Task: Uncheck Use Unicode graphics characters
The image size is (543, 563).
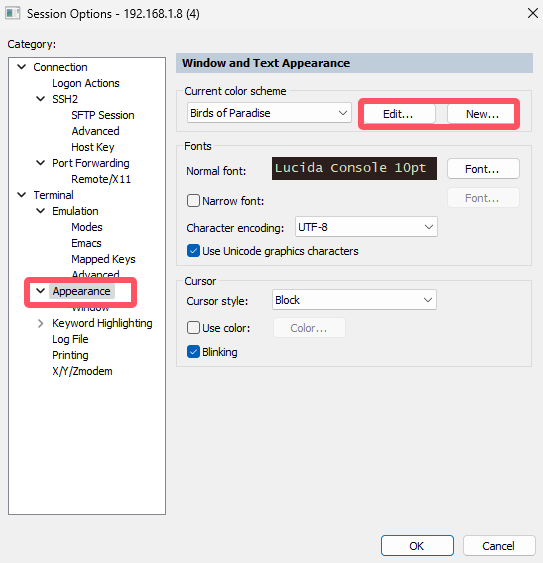Action: (193, 251)
